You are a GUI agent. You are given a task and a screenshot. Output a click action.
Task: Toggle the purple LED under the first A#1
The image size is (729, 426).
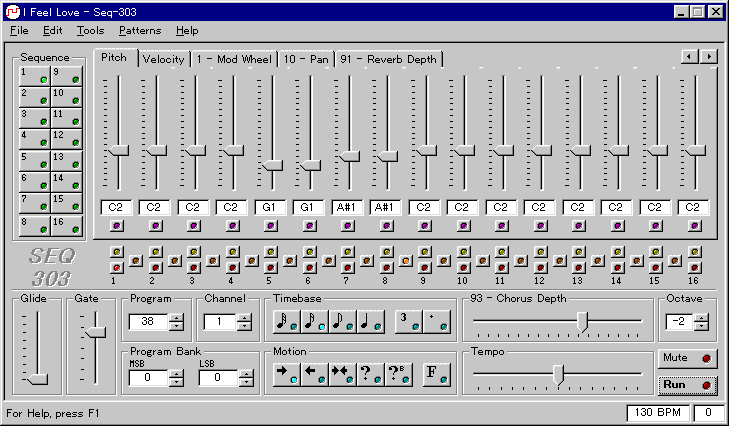coord(347,226)
